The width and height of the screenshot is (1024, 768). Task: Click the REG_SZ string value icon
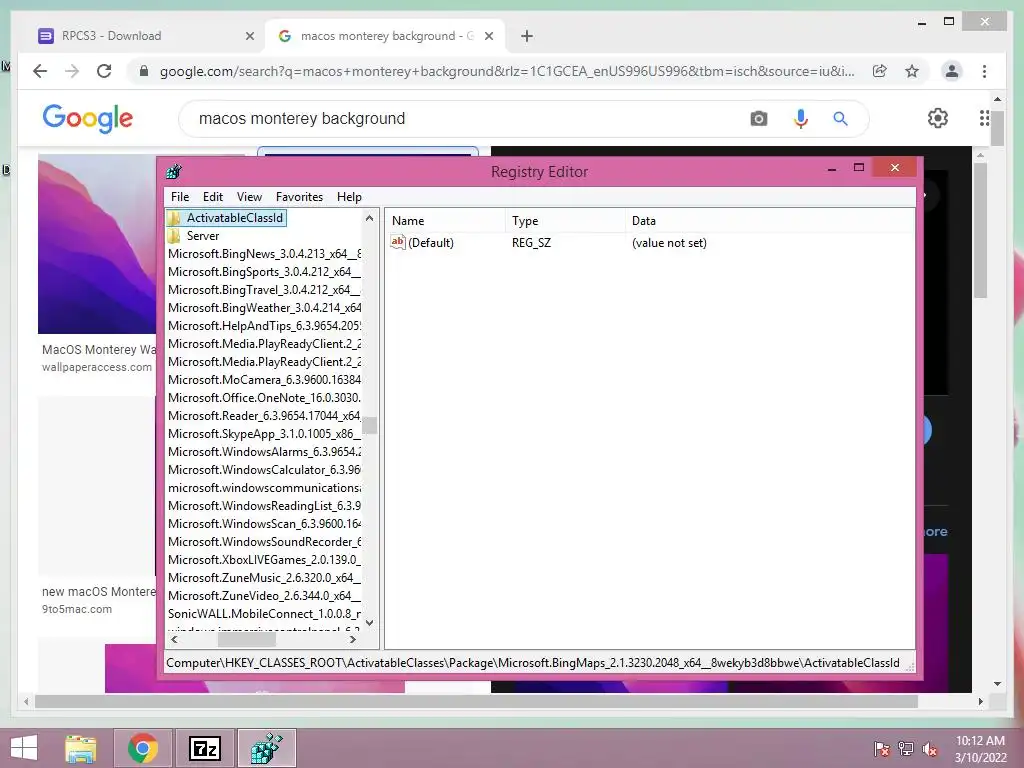point(398,242)
